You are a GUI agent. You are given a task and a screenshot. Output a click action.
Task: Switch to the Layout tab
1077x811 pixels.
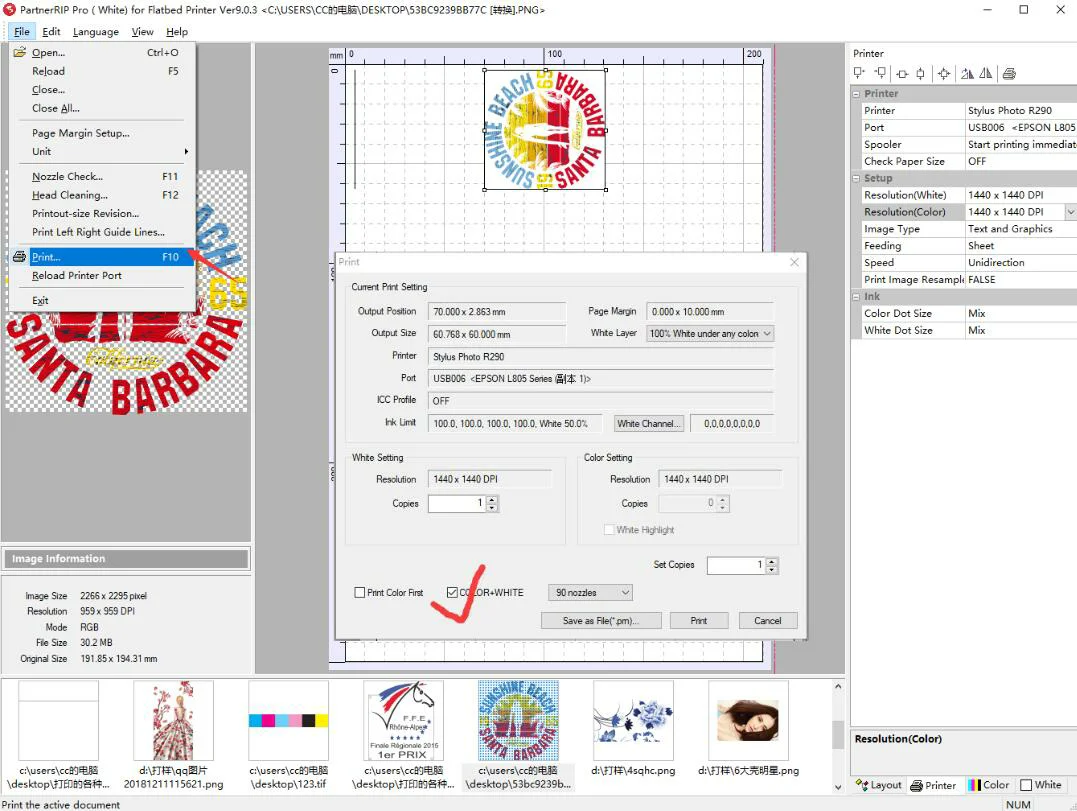click(x=878, y=785)
